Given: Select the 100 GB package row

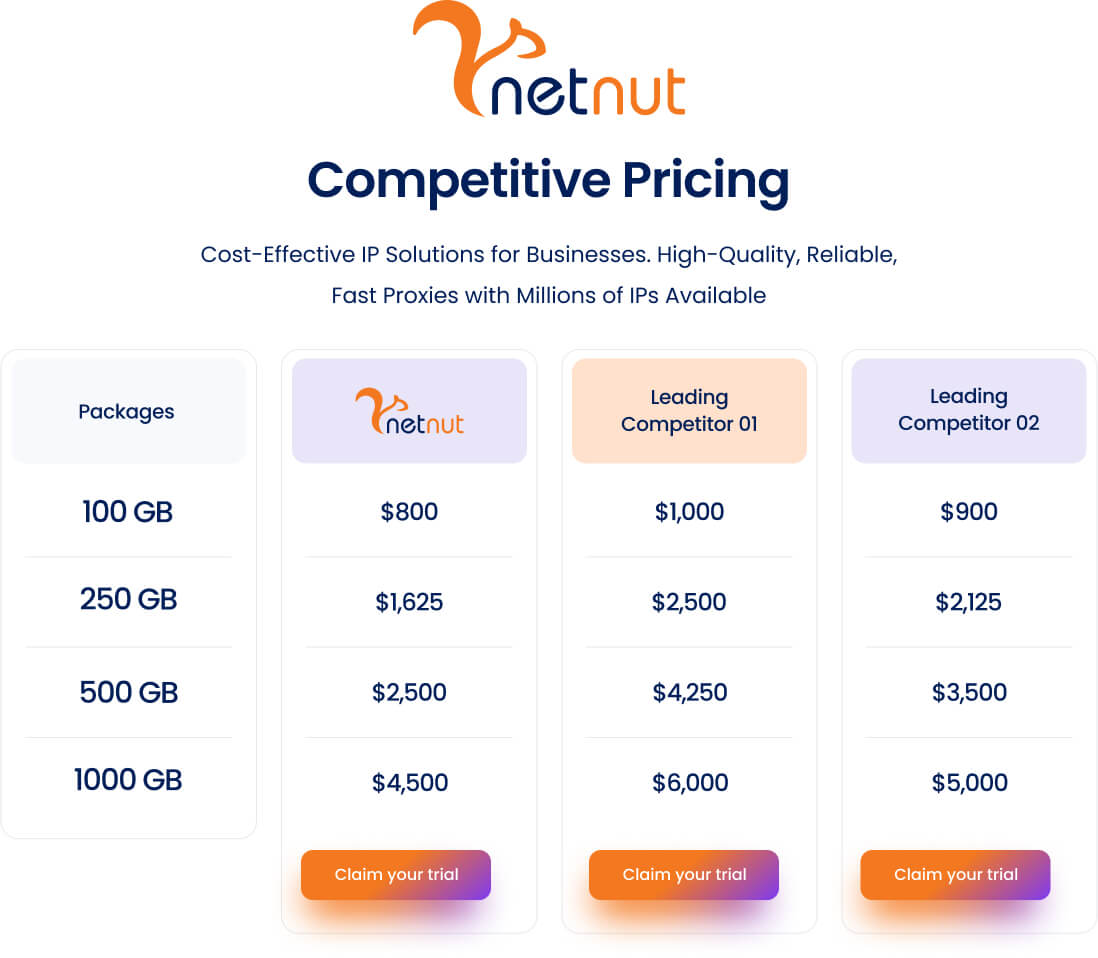Looking at the screenshot, I should (x=128, y=513).
